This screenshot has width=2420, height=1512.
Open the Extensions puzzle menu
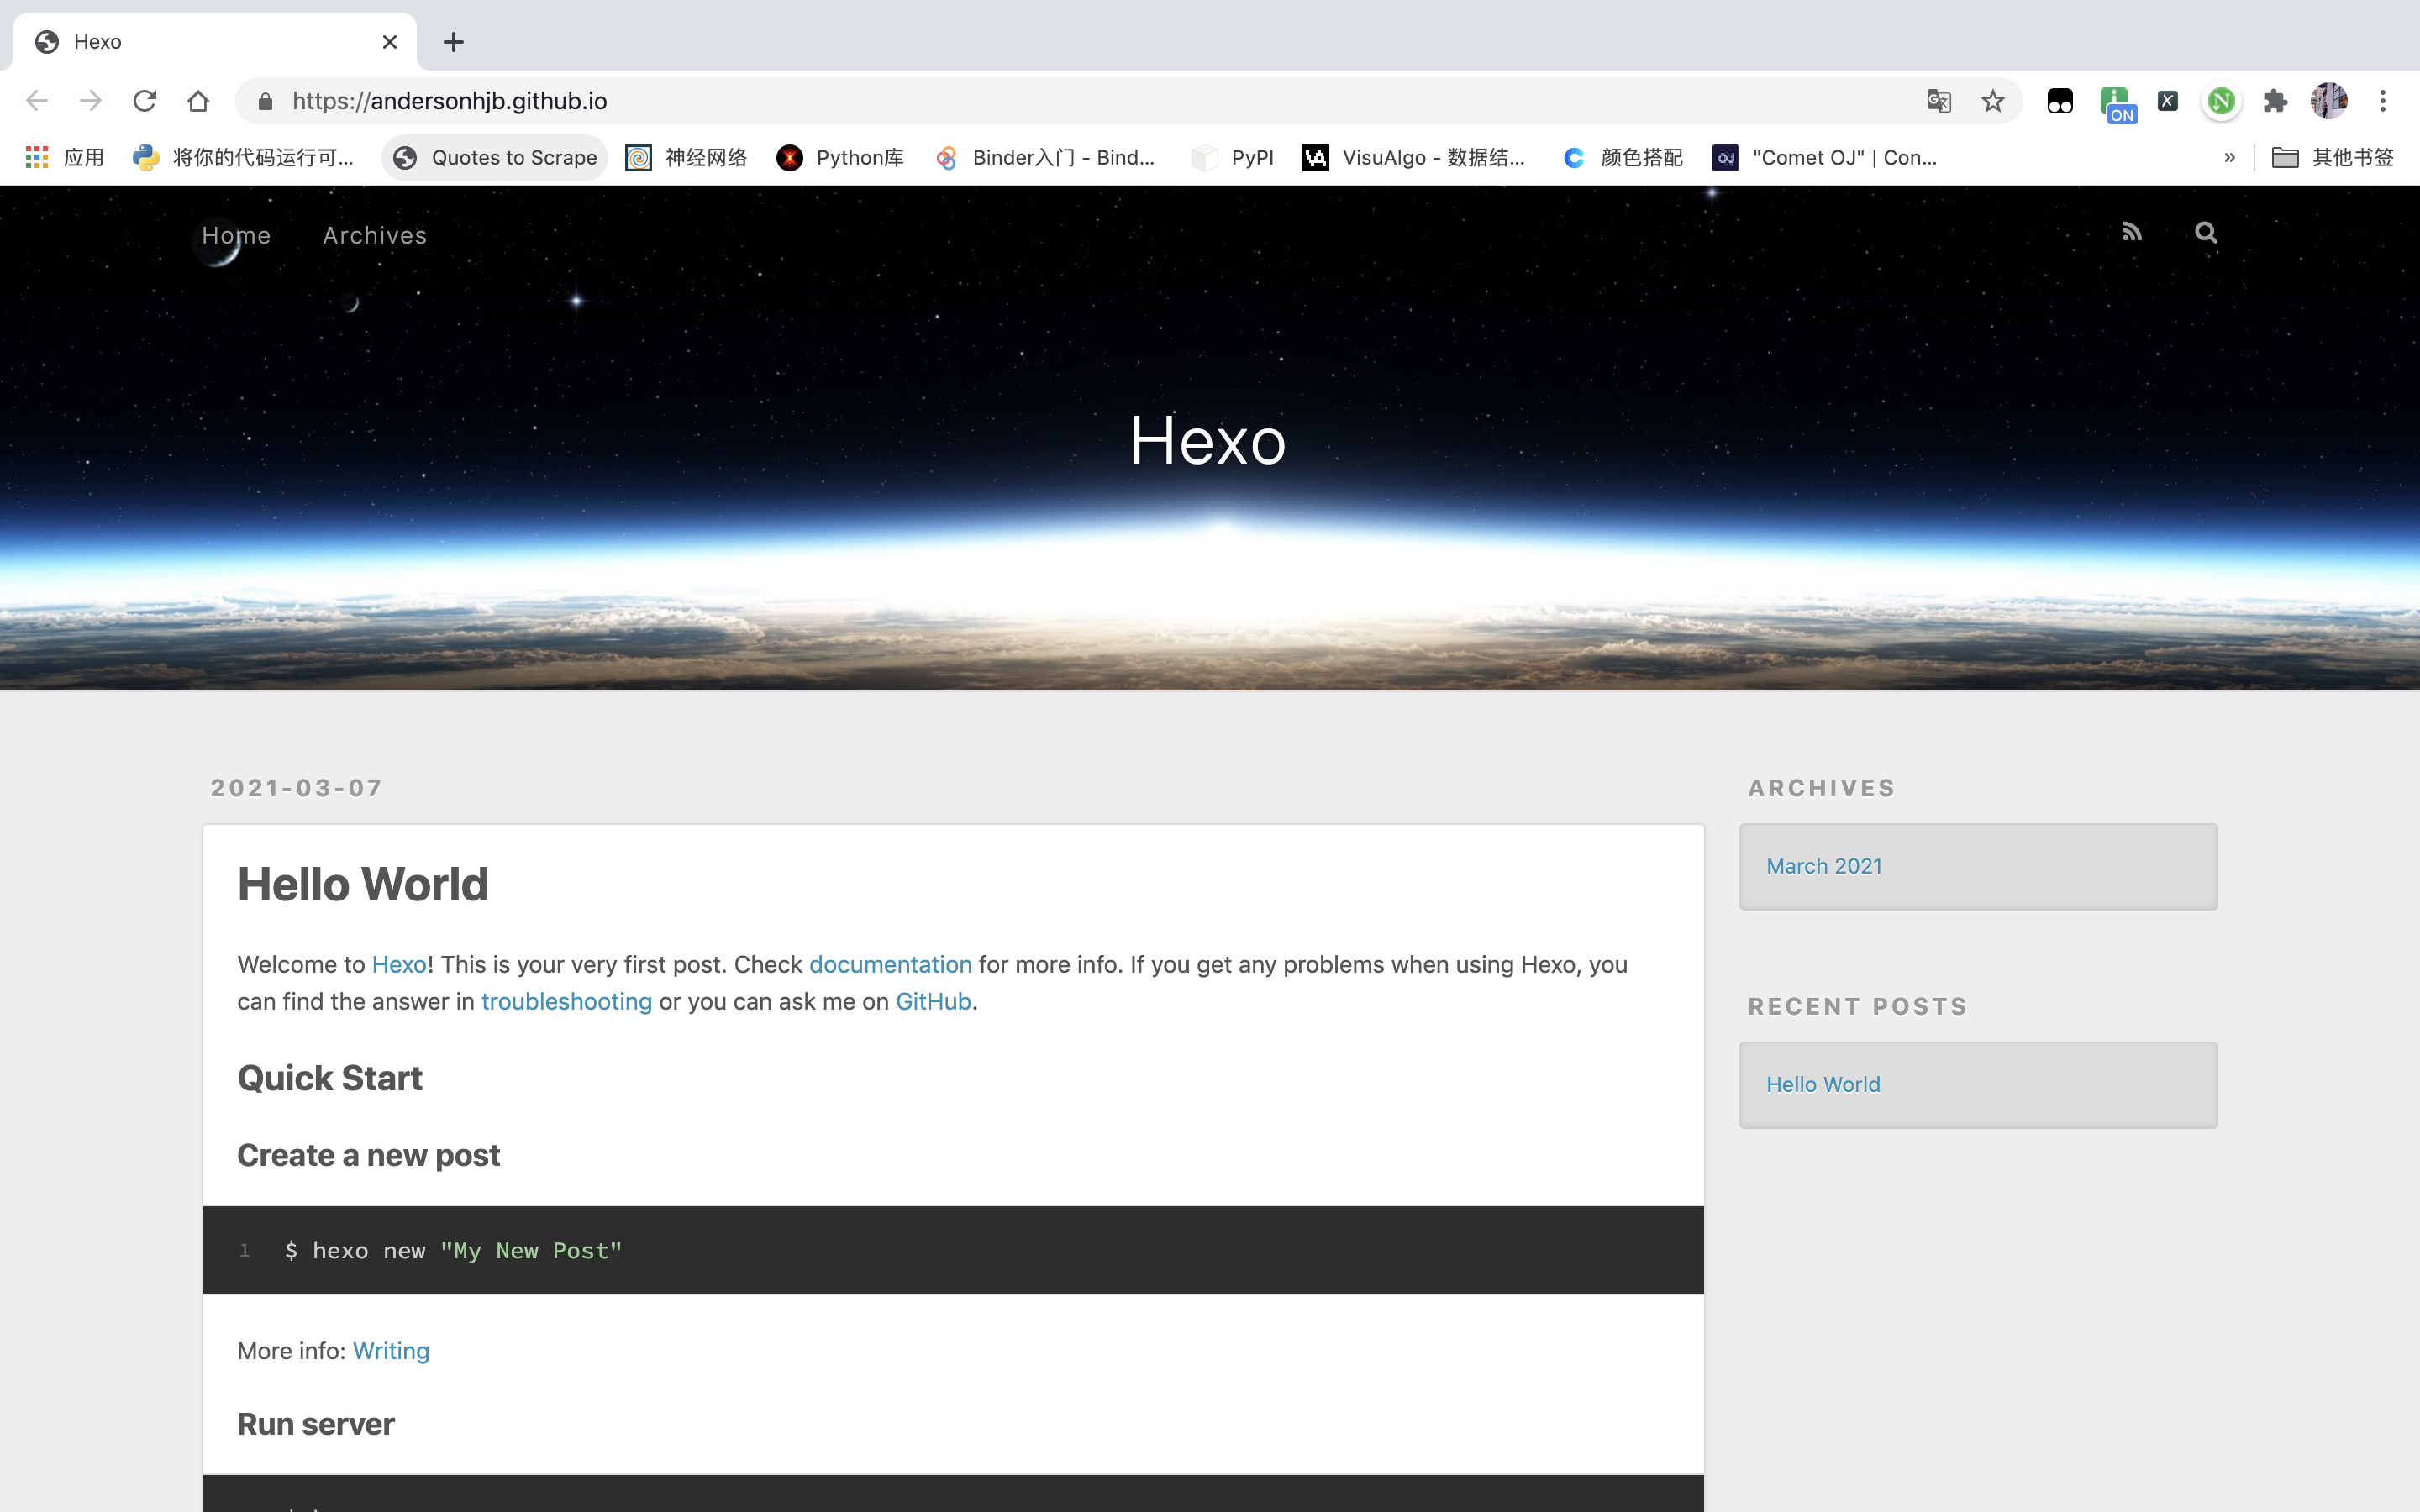tap(2275, 101)
